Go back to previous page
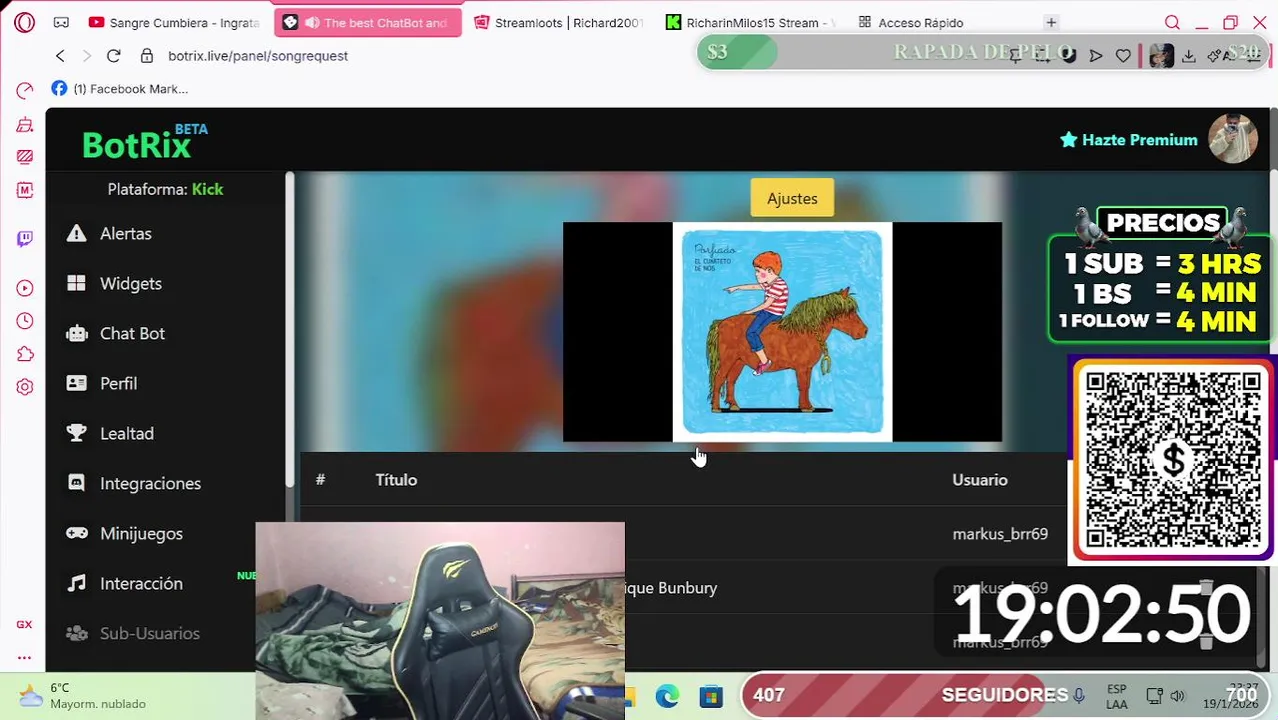The height and width of the screenshot is (720, 1278). (60, 56)
